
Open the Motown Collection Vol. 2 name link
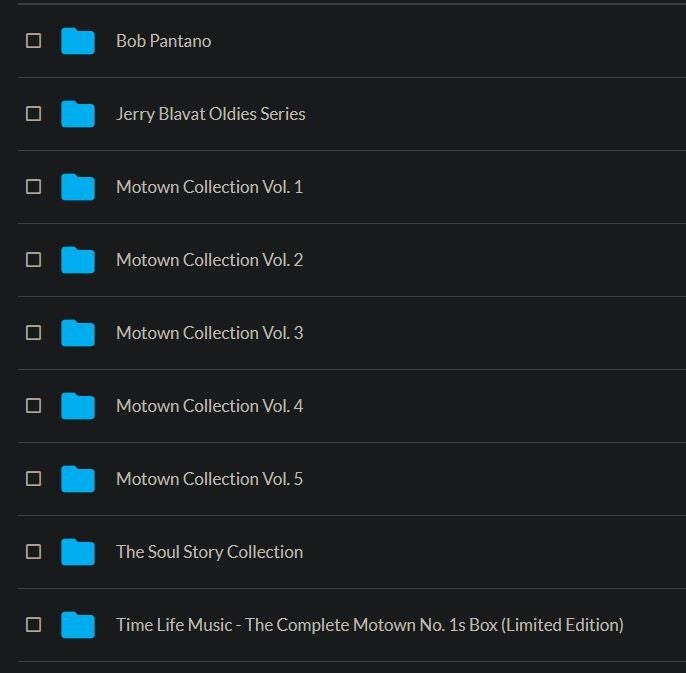coord(209,260)
